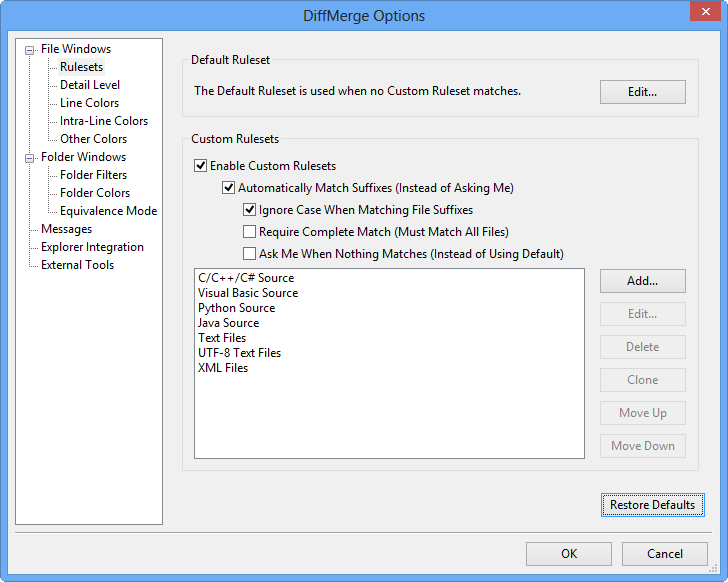This screenshot has height=582, width=728.
Task: Click OK to confirm options
Action: (x=568, y=554)
